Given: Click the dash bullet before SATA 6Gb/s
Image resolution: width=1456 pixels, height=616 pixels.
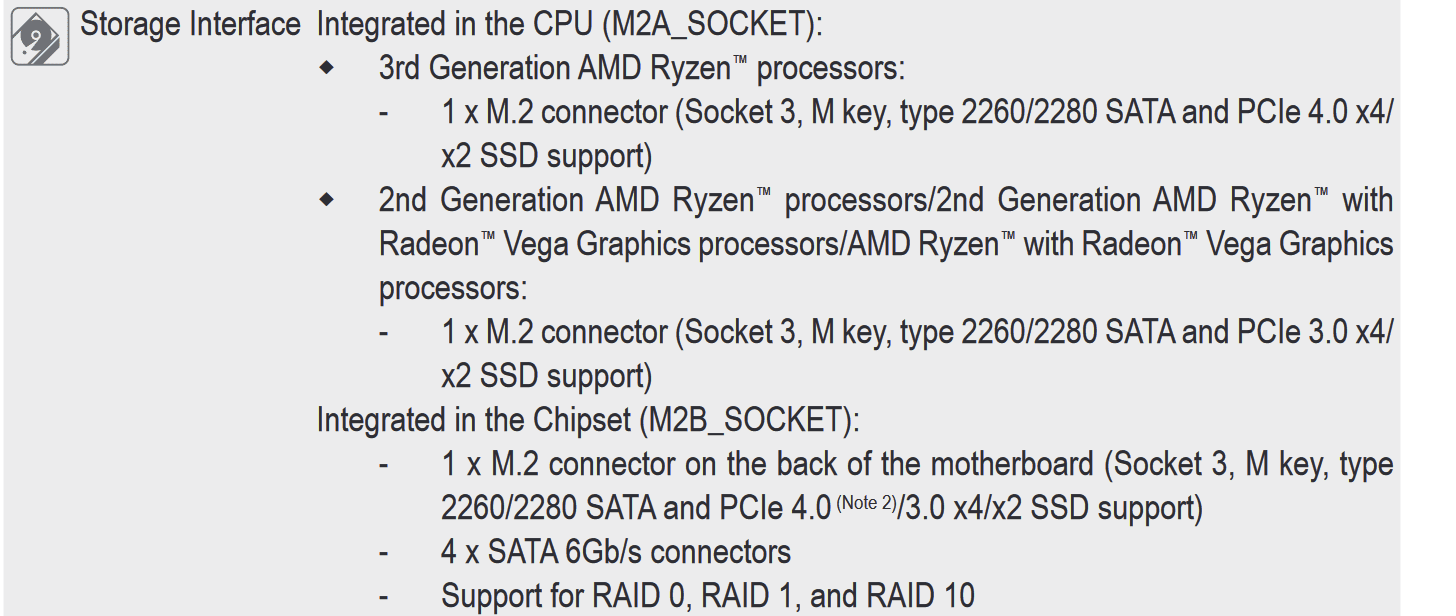Looking at the screenshot, I should [385, 552].
